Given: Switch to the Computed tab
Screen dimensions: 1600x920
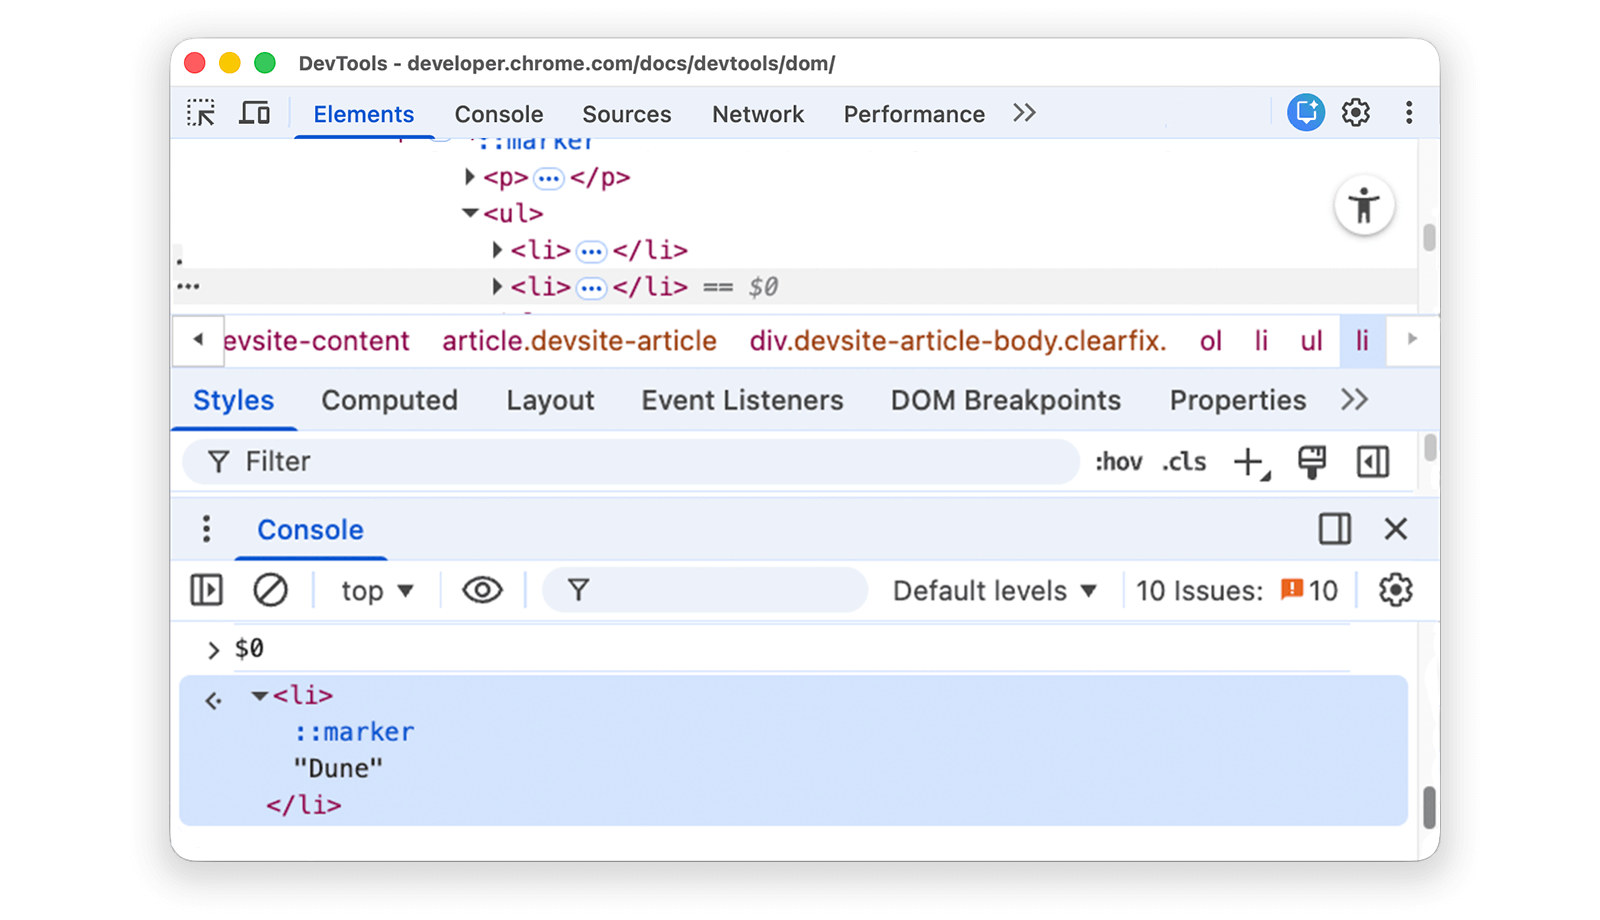Looking at the screenshot, I should [x=389, y=400].
